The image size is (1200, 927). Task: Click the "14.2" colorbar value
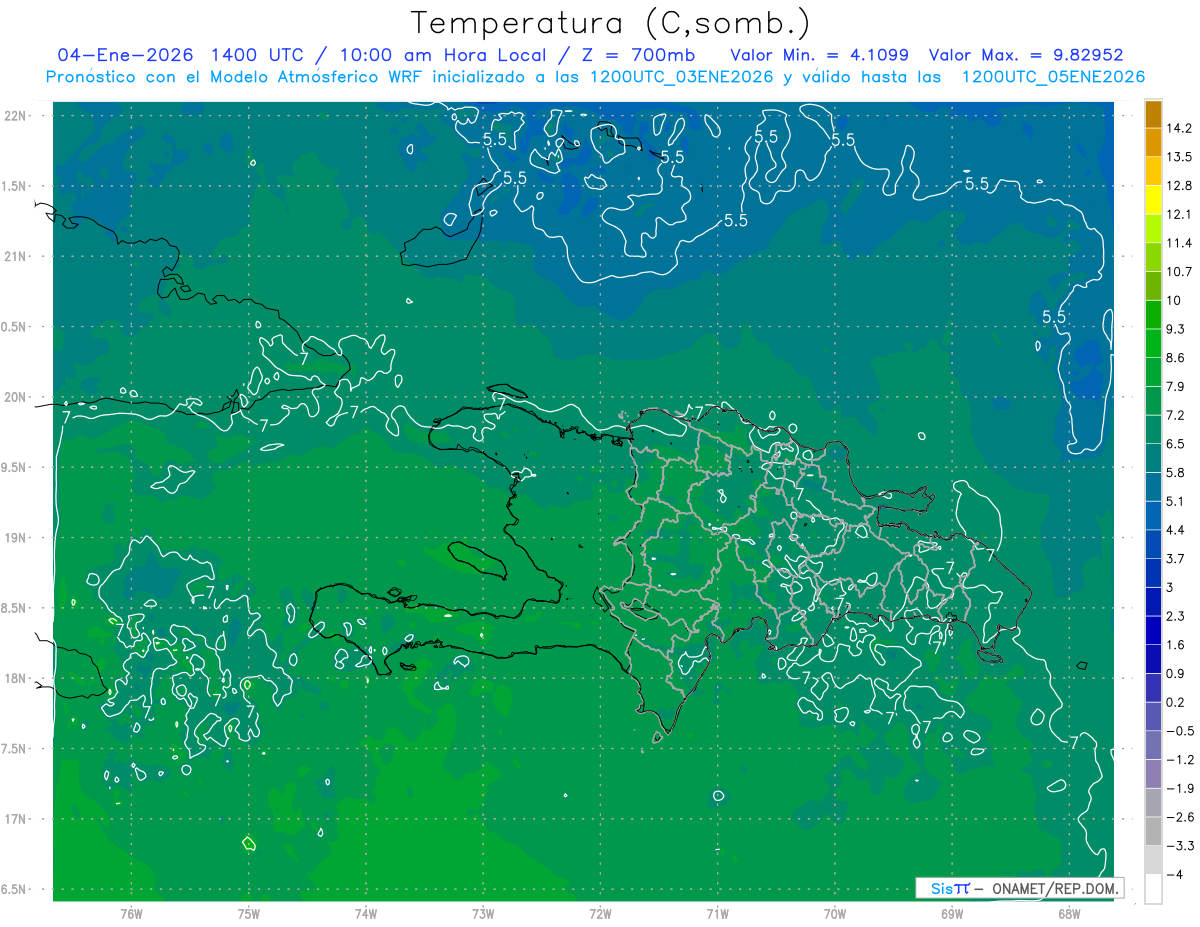coord(1180,129)
